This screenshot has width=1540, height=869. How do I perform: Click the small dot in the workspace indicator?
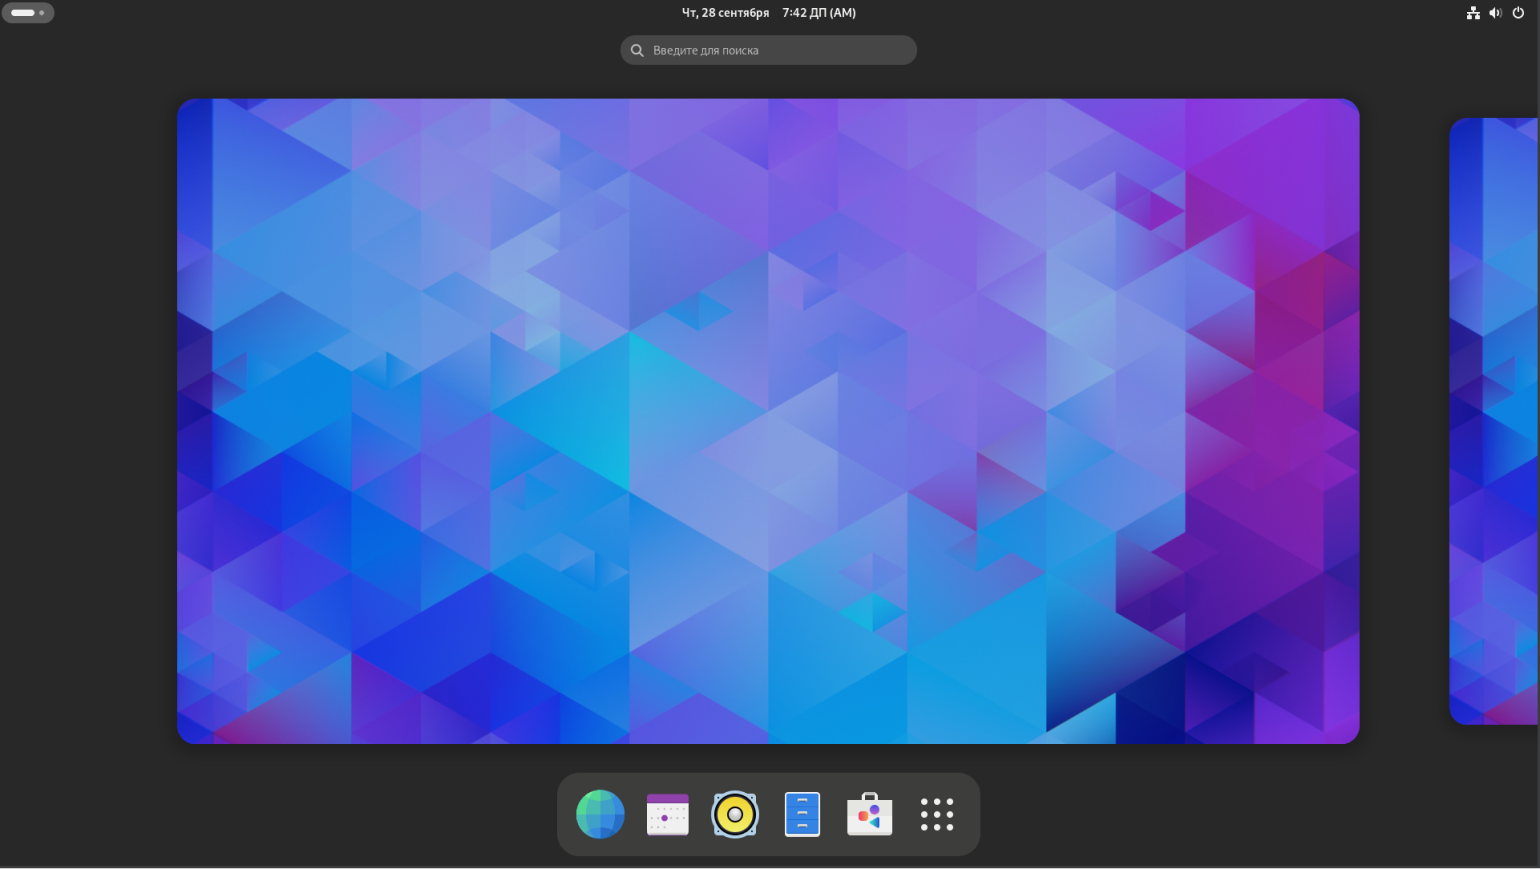click(42, 13)
